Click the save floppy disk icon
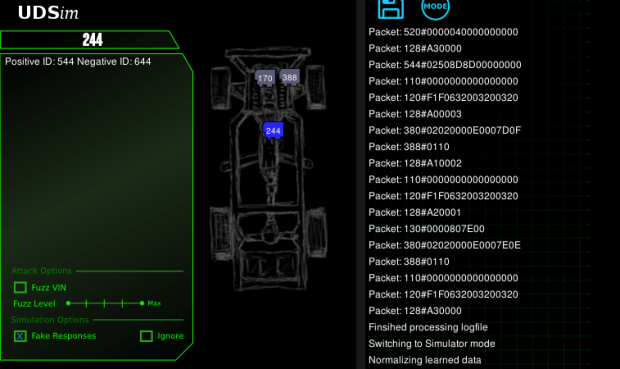 [391, 9]
